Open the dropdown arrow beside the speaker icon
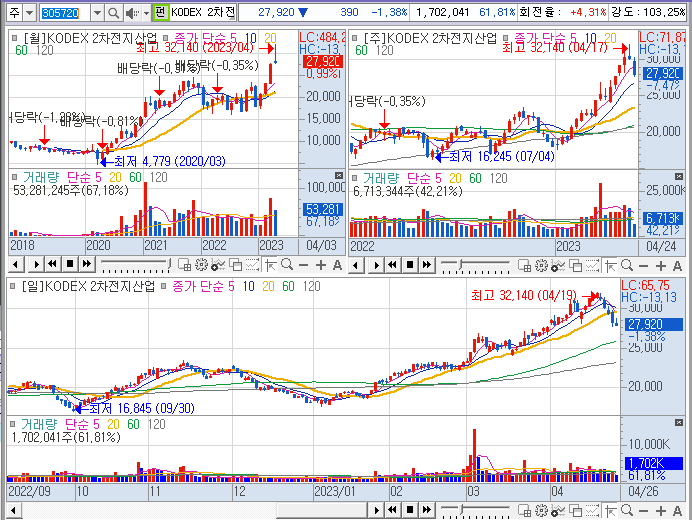This screenshot has height=520, width=692. [146, 13]
